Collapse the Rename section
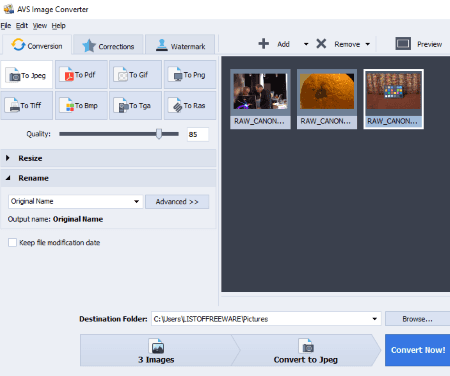This screenshot has height=376, width=450. pyautogui.click(x=108, y=178)
